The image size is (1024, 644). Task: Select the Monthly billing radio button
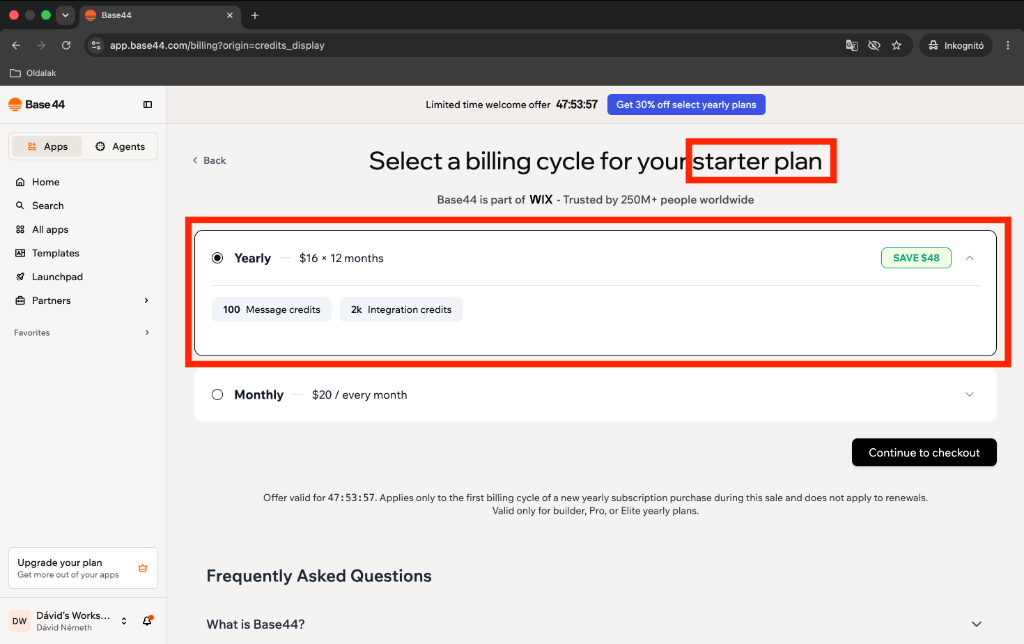click(x=217, y=394)
